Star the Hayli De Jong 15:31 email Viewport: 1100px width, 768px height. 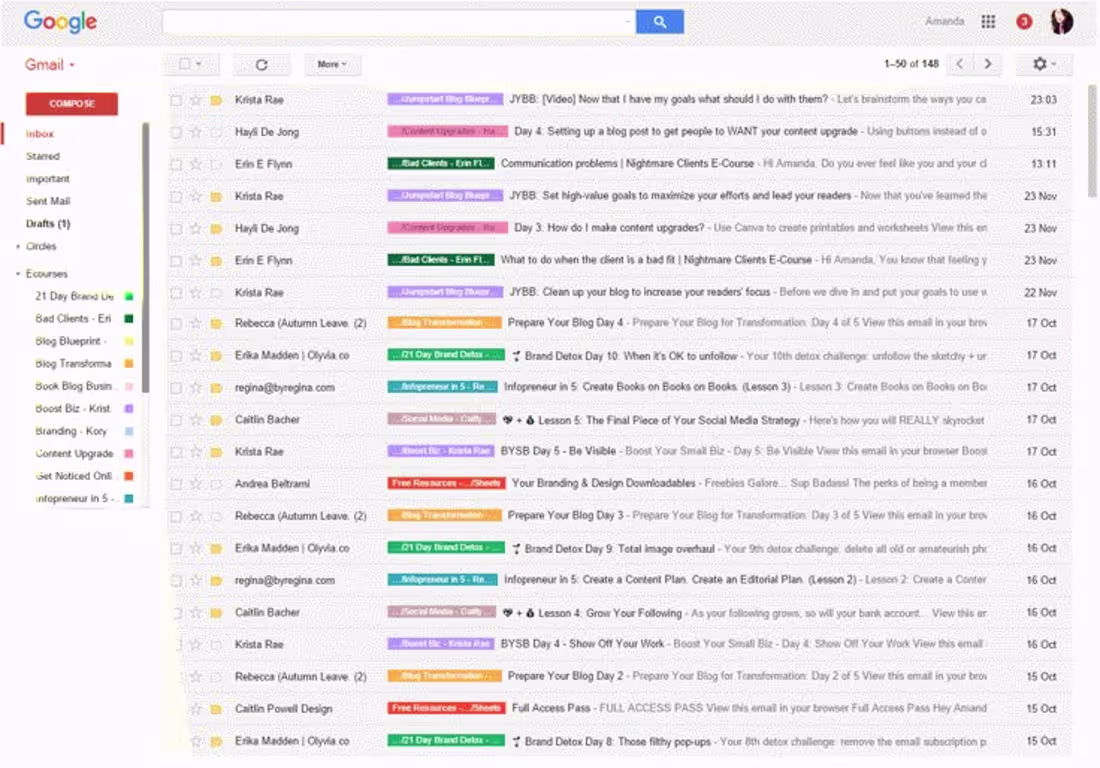(196, 132)
